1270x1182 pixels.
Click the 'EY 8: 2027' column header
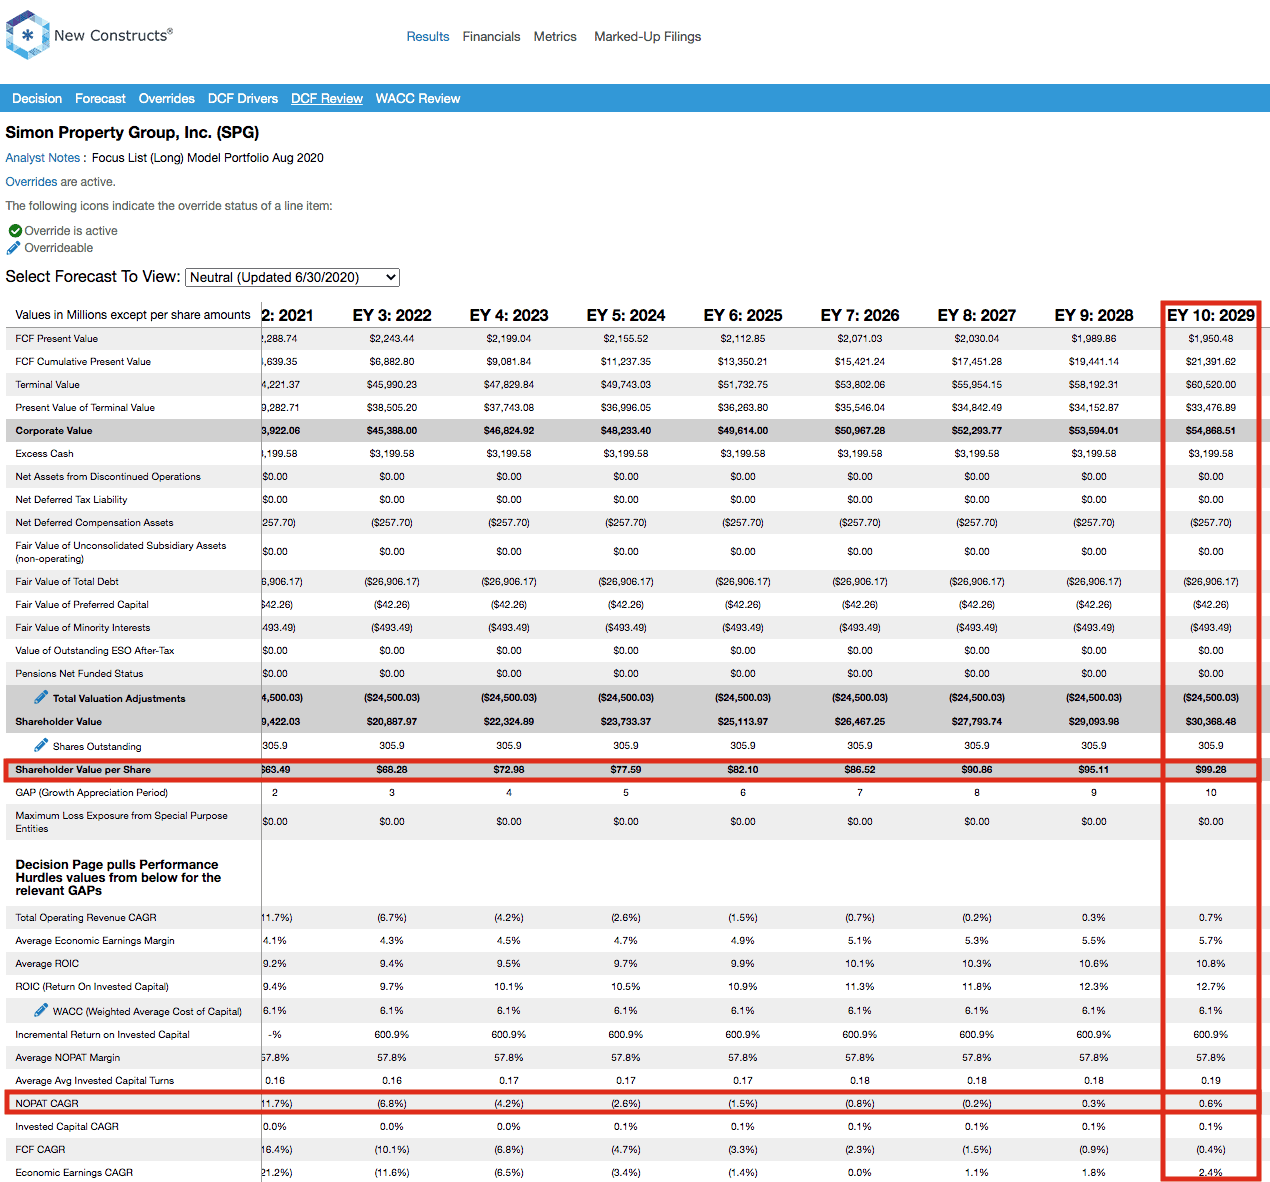(977, 315)
